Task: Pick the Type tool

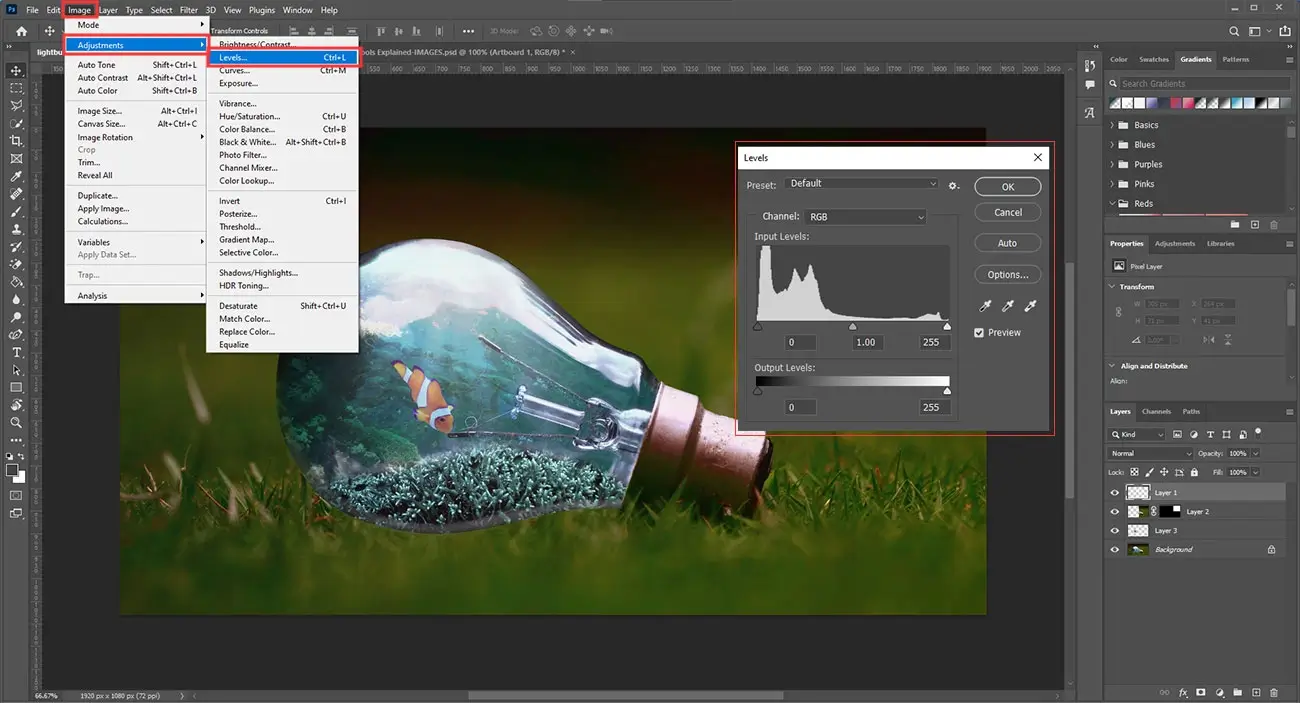Action: (17, 352)
